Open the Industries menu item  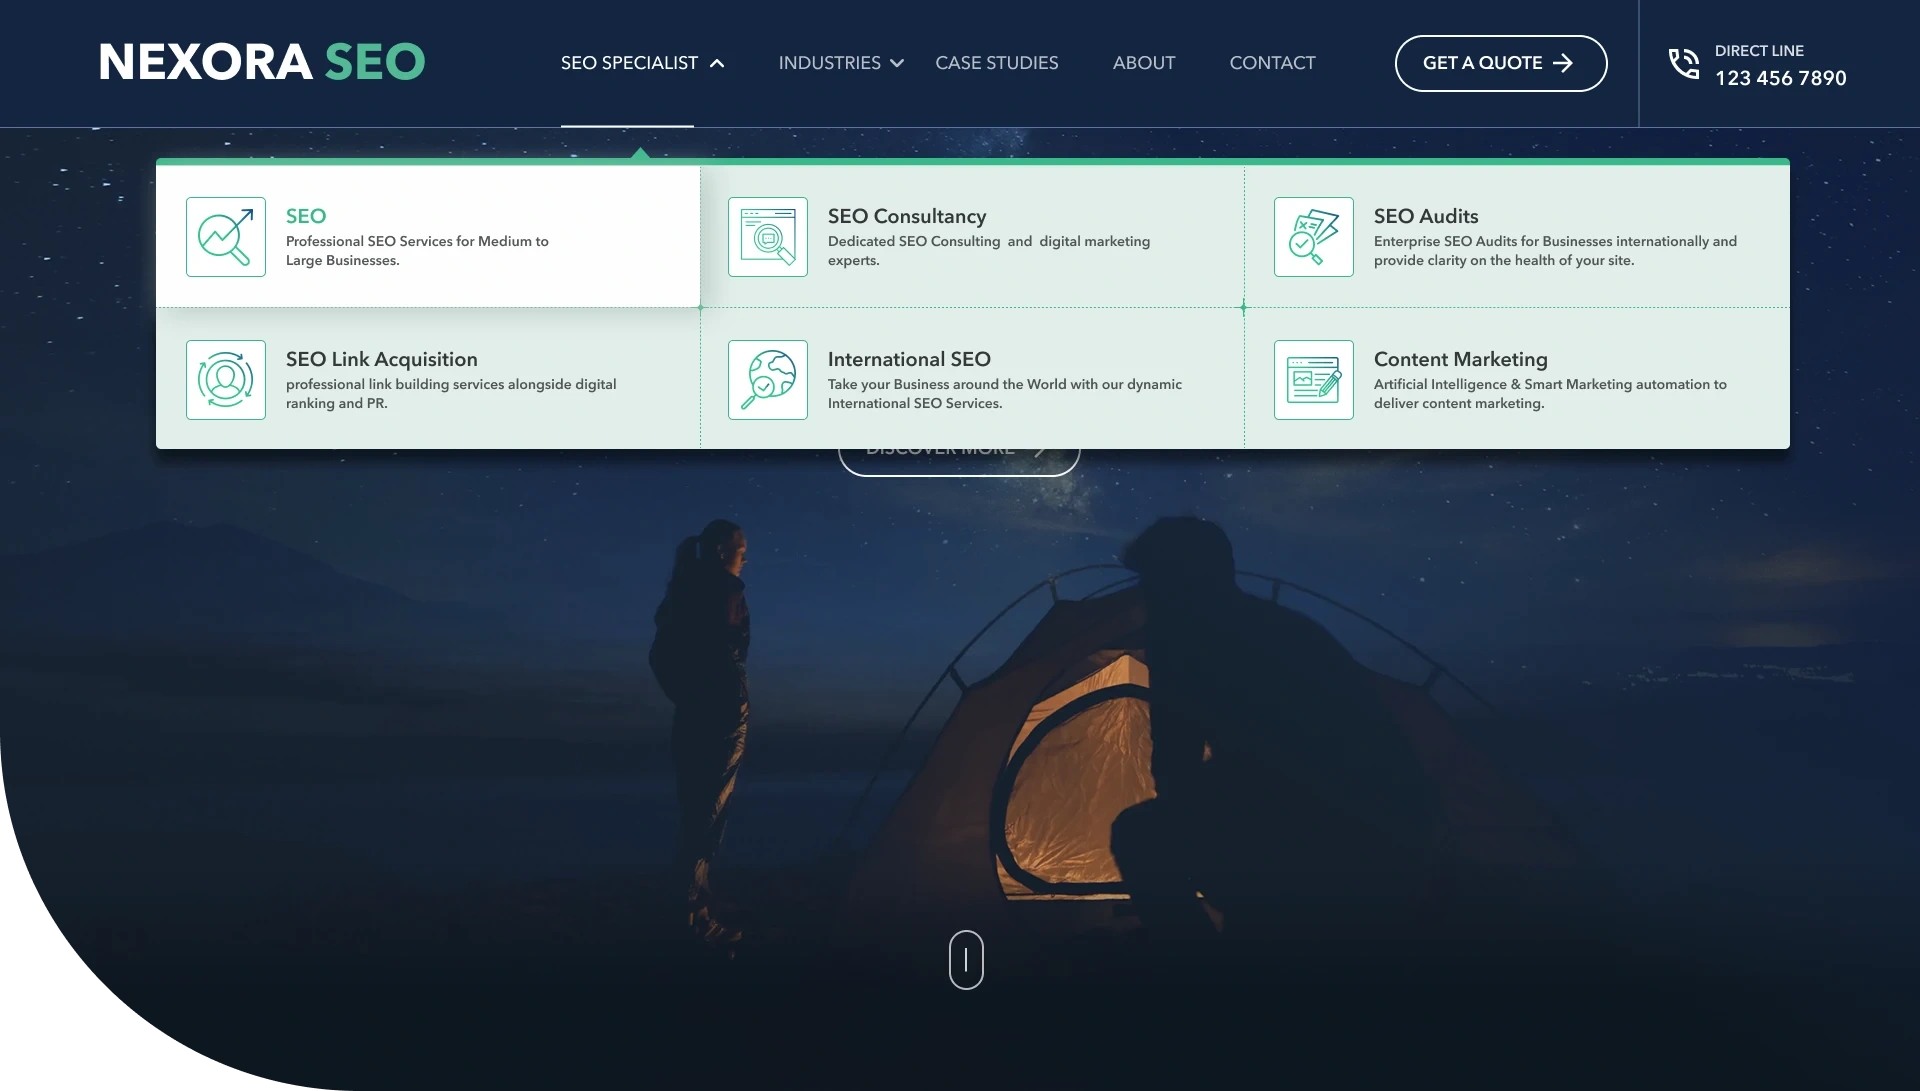(x=829, y=63)
